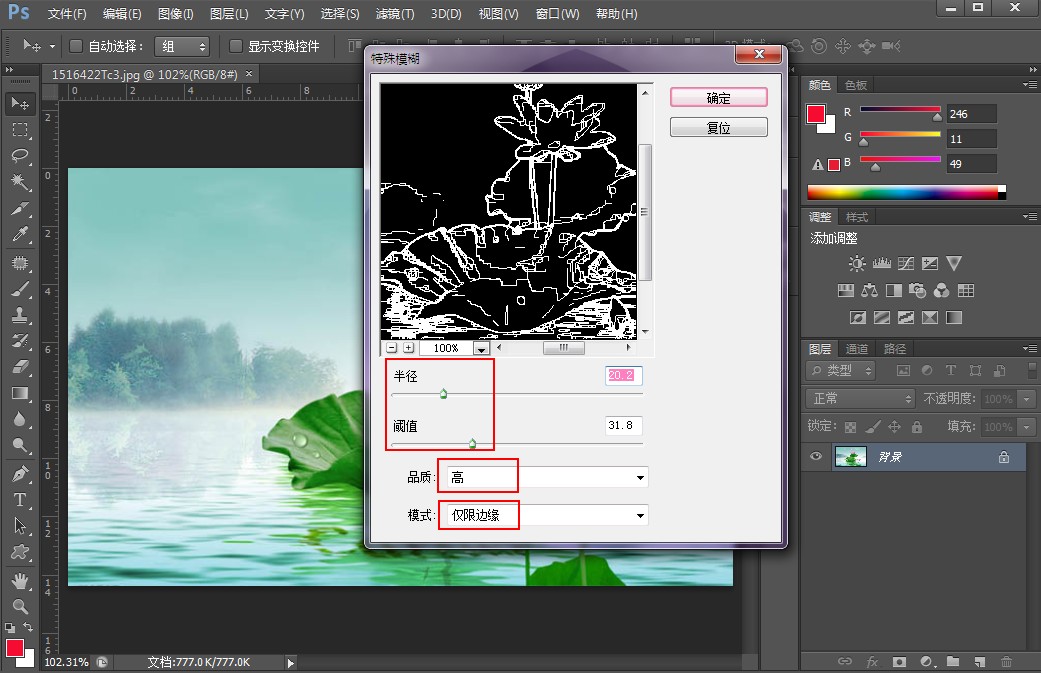The width and height of the screenshot is (1041, 673).
Task: Enable the 自动选择 checkbox
Action: (x=75, y=46)
